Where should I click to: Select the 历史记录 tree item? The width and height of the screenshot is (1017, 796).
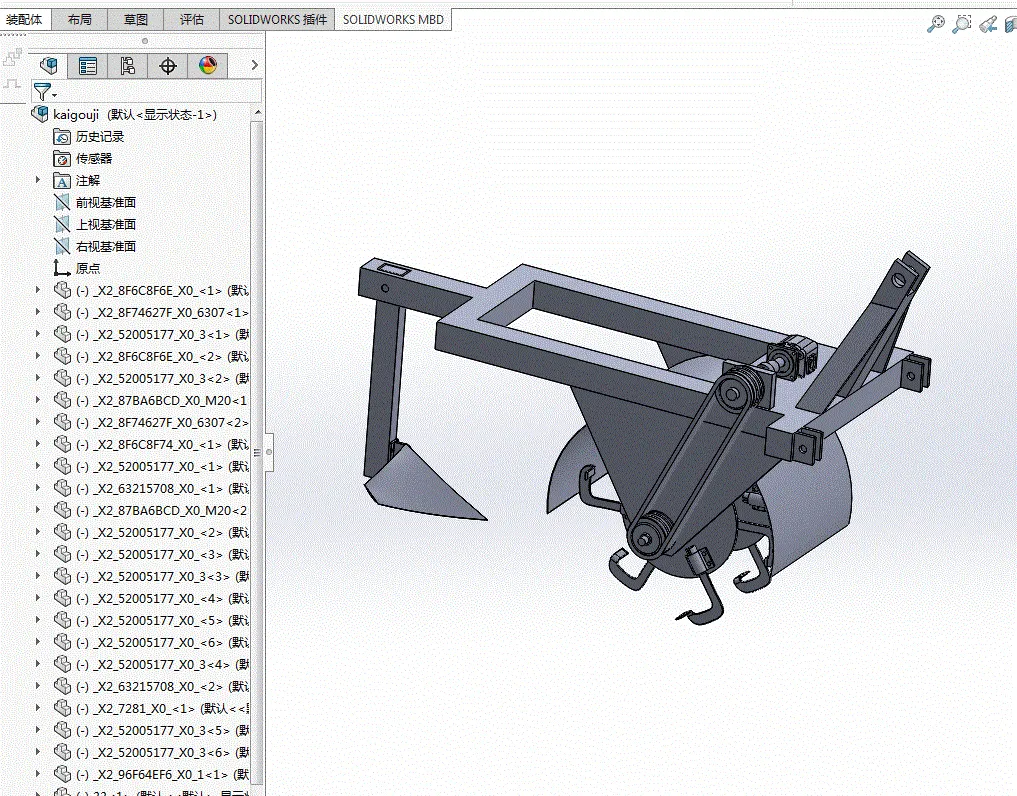pos(100,137)
